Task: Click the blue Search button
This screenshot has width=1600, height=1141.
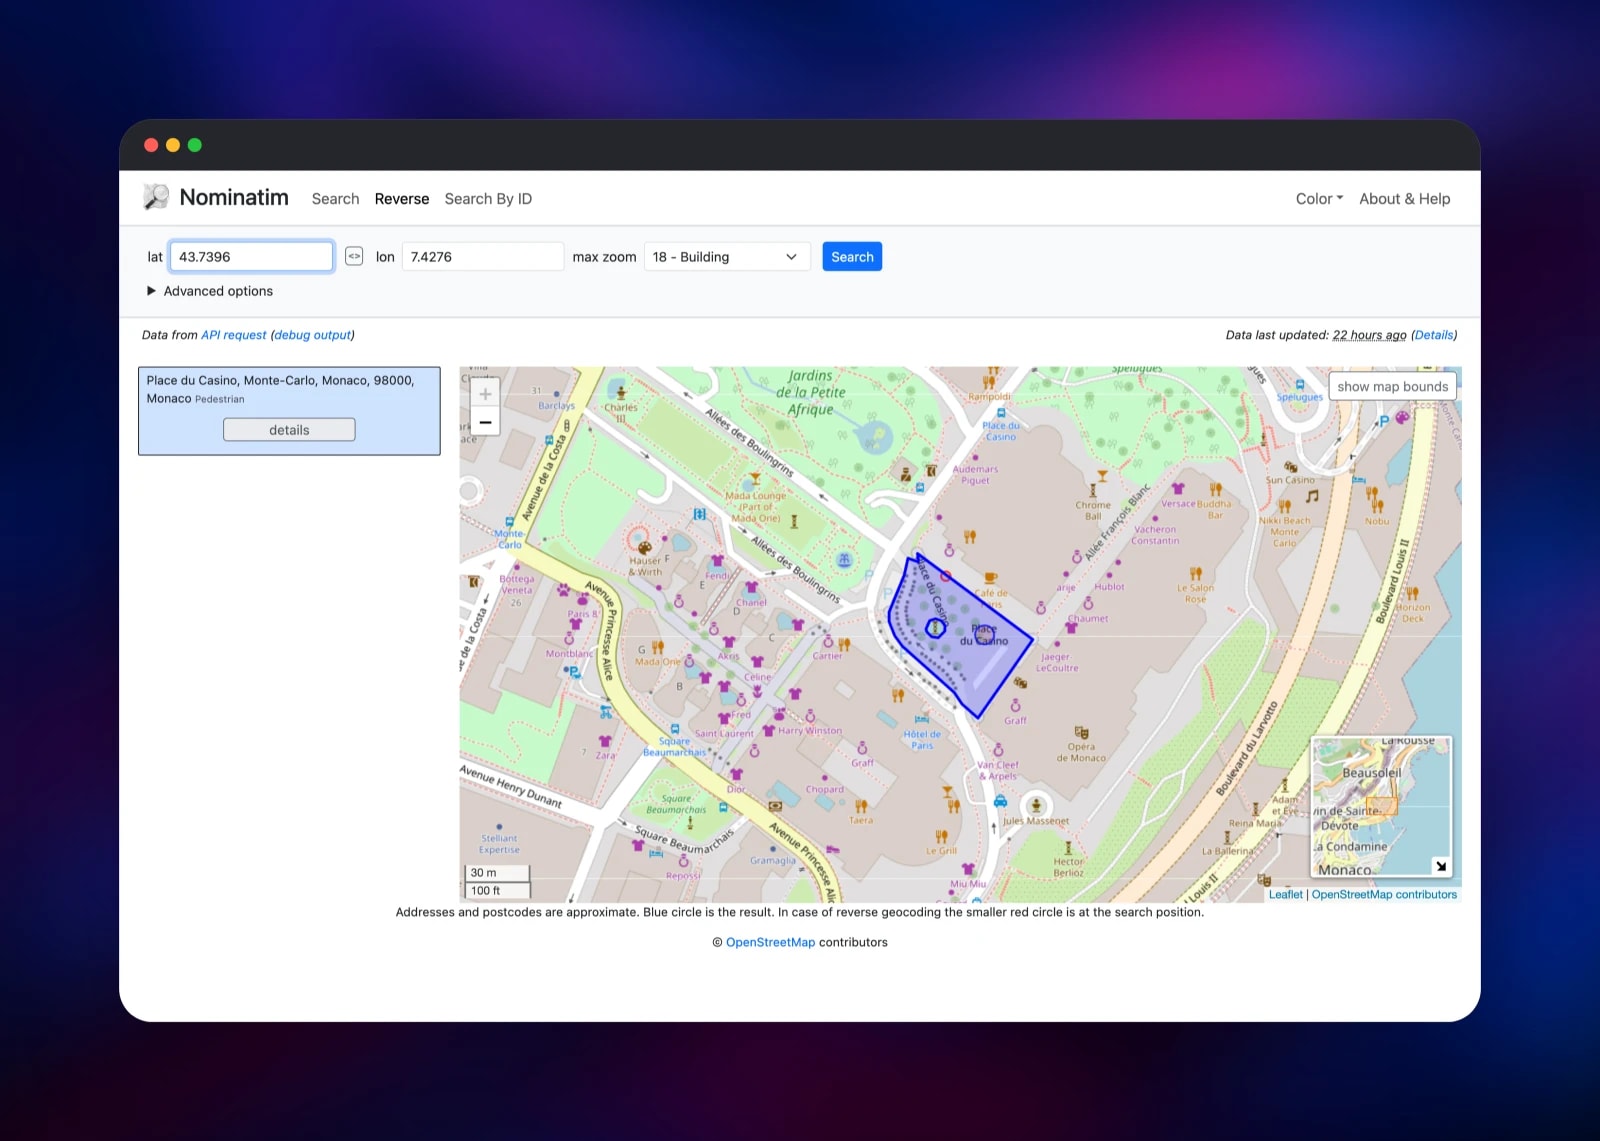Action: 852,257
